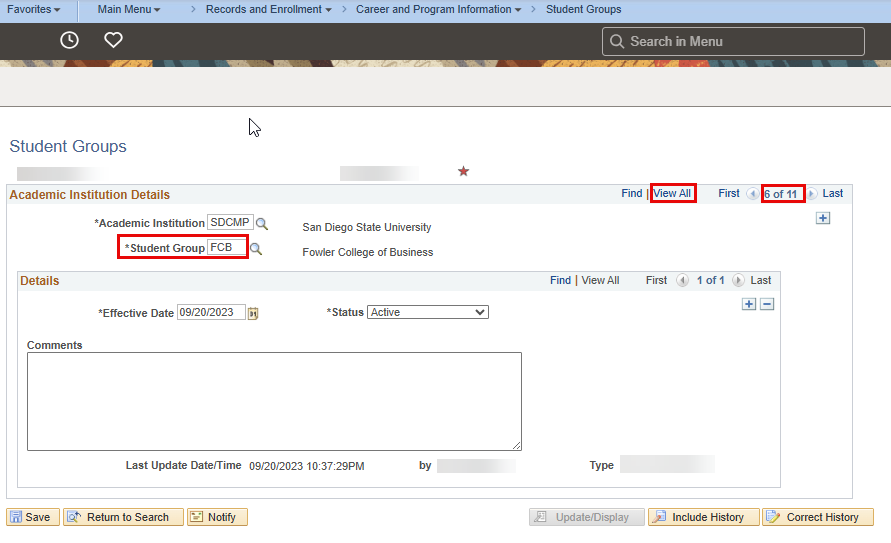This screenshot has width=891, height=543.
Task: Click Find in the Details section
Action: tap(560, 281)
